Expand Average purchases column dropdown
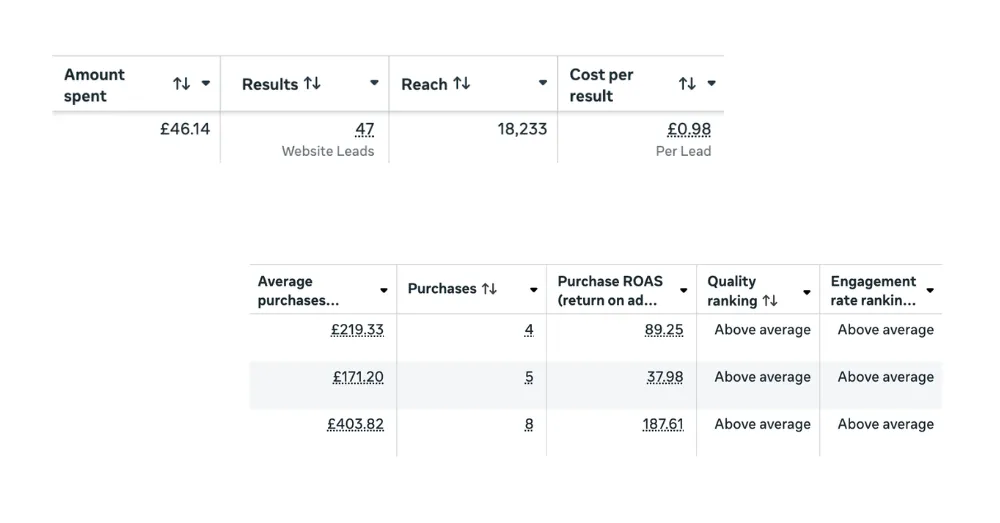The image size is (1000, 523). point(384,291)
